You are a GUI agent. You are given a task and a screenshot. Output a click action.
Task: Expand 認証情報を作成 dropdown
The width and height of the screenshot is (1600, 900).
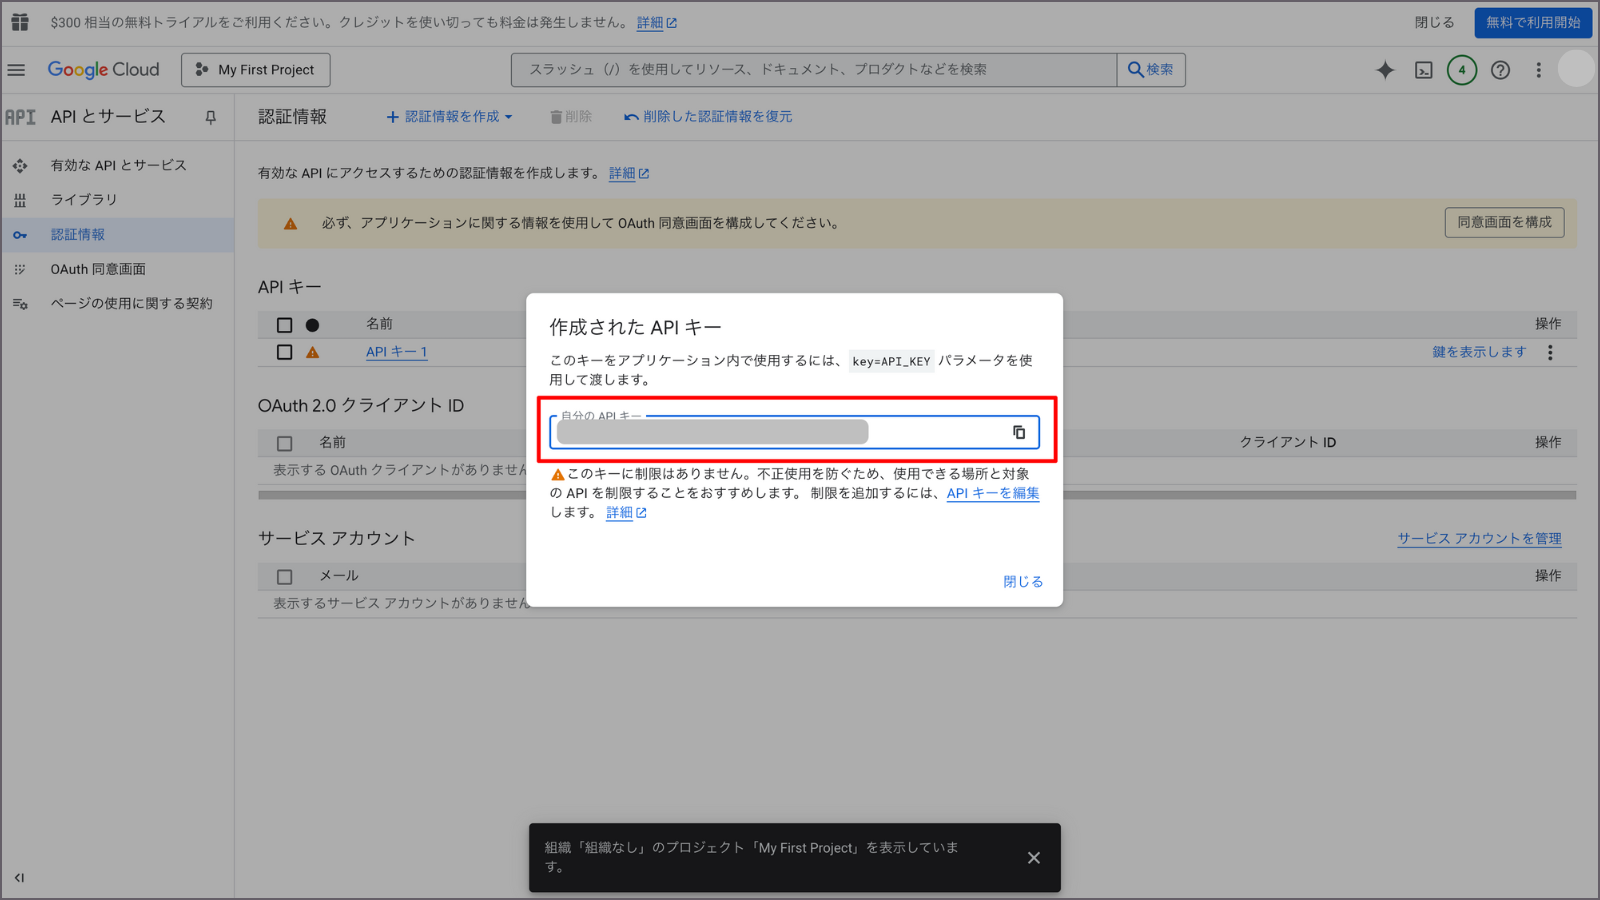449,117
